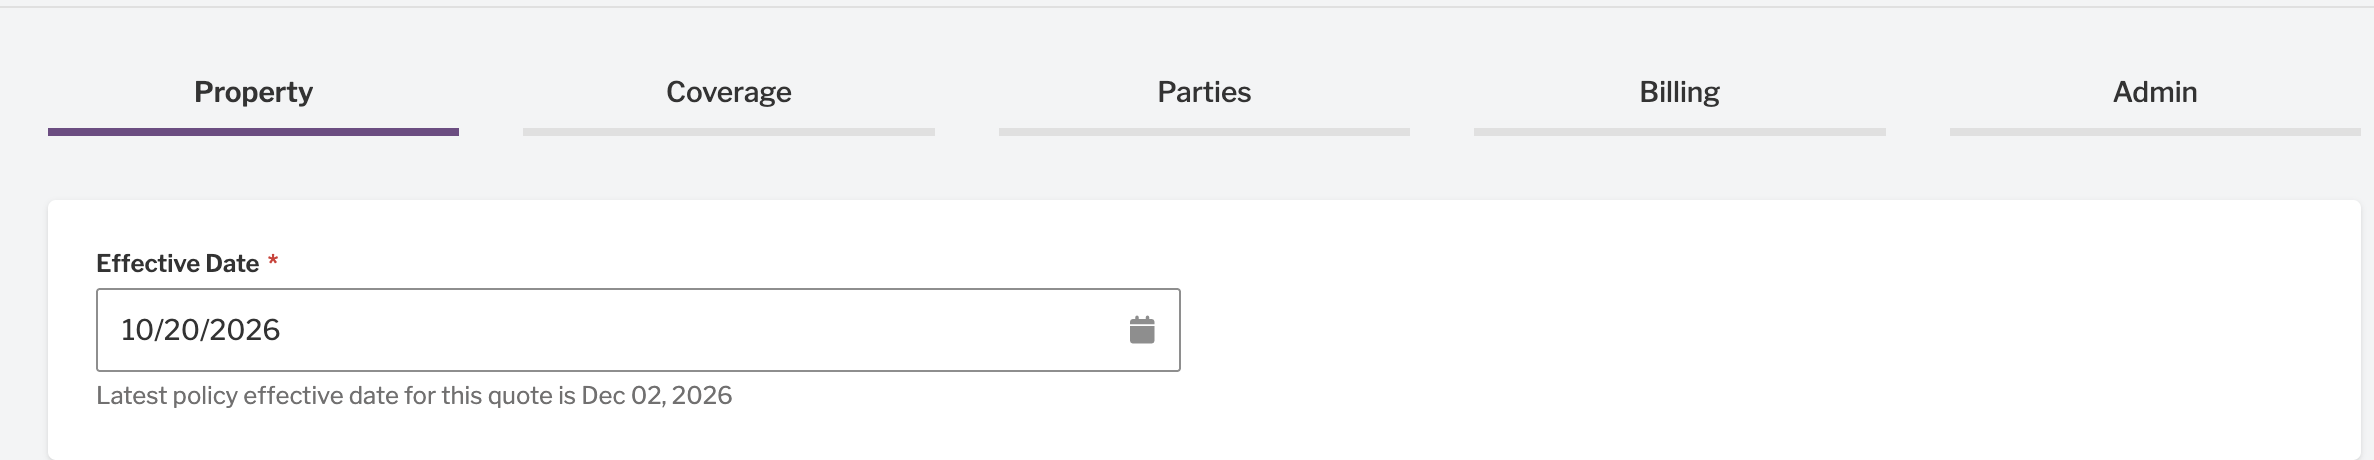Screen dimensions: 2374x460
Task: Click the latest policy effective date hint
Action: 414,396
